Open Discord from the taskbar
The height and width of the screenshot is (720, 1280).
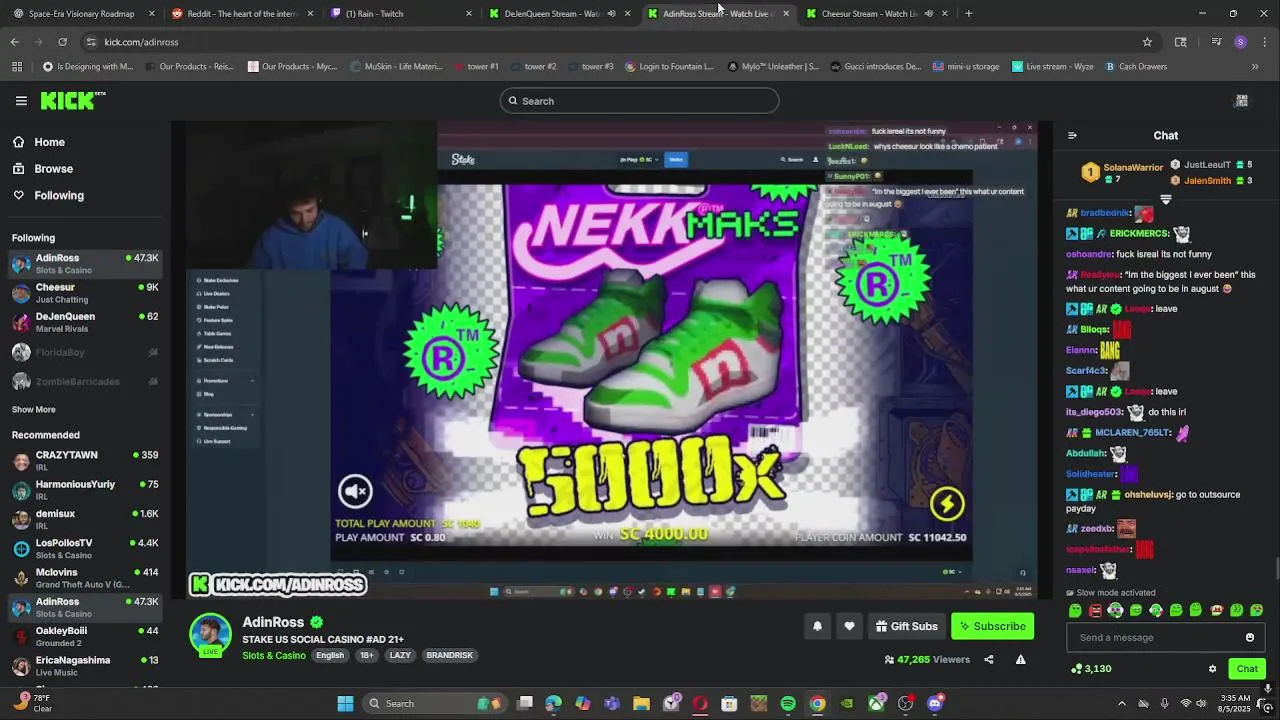934,704
